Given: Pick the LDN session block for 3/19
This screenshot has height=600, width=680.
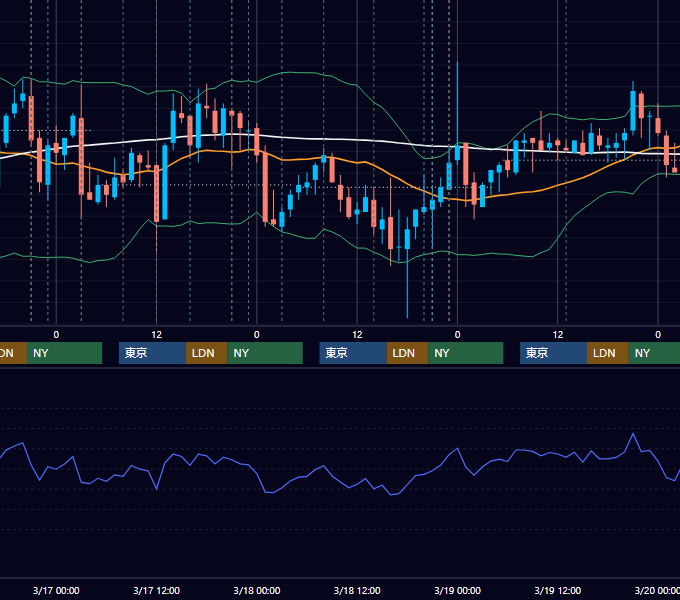Looking at the screenshot, I should click(608, 353).
